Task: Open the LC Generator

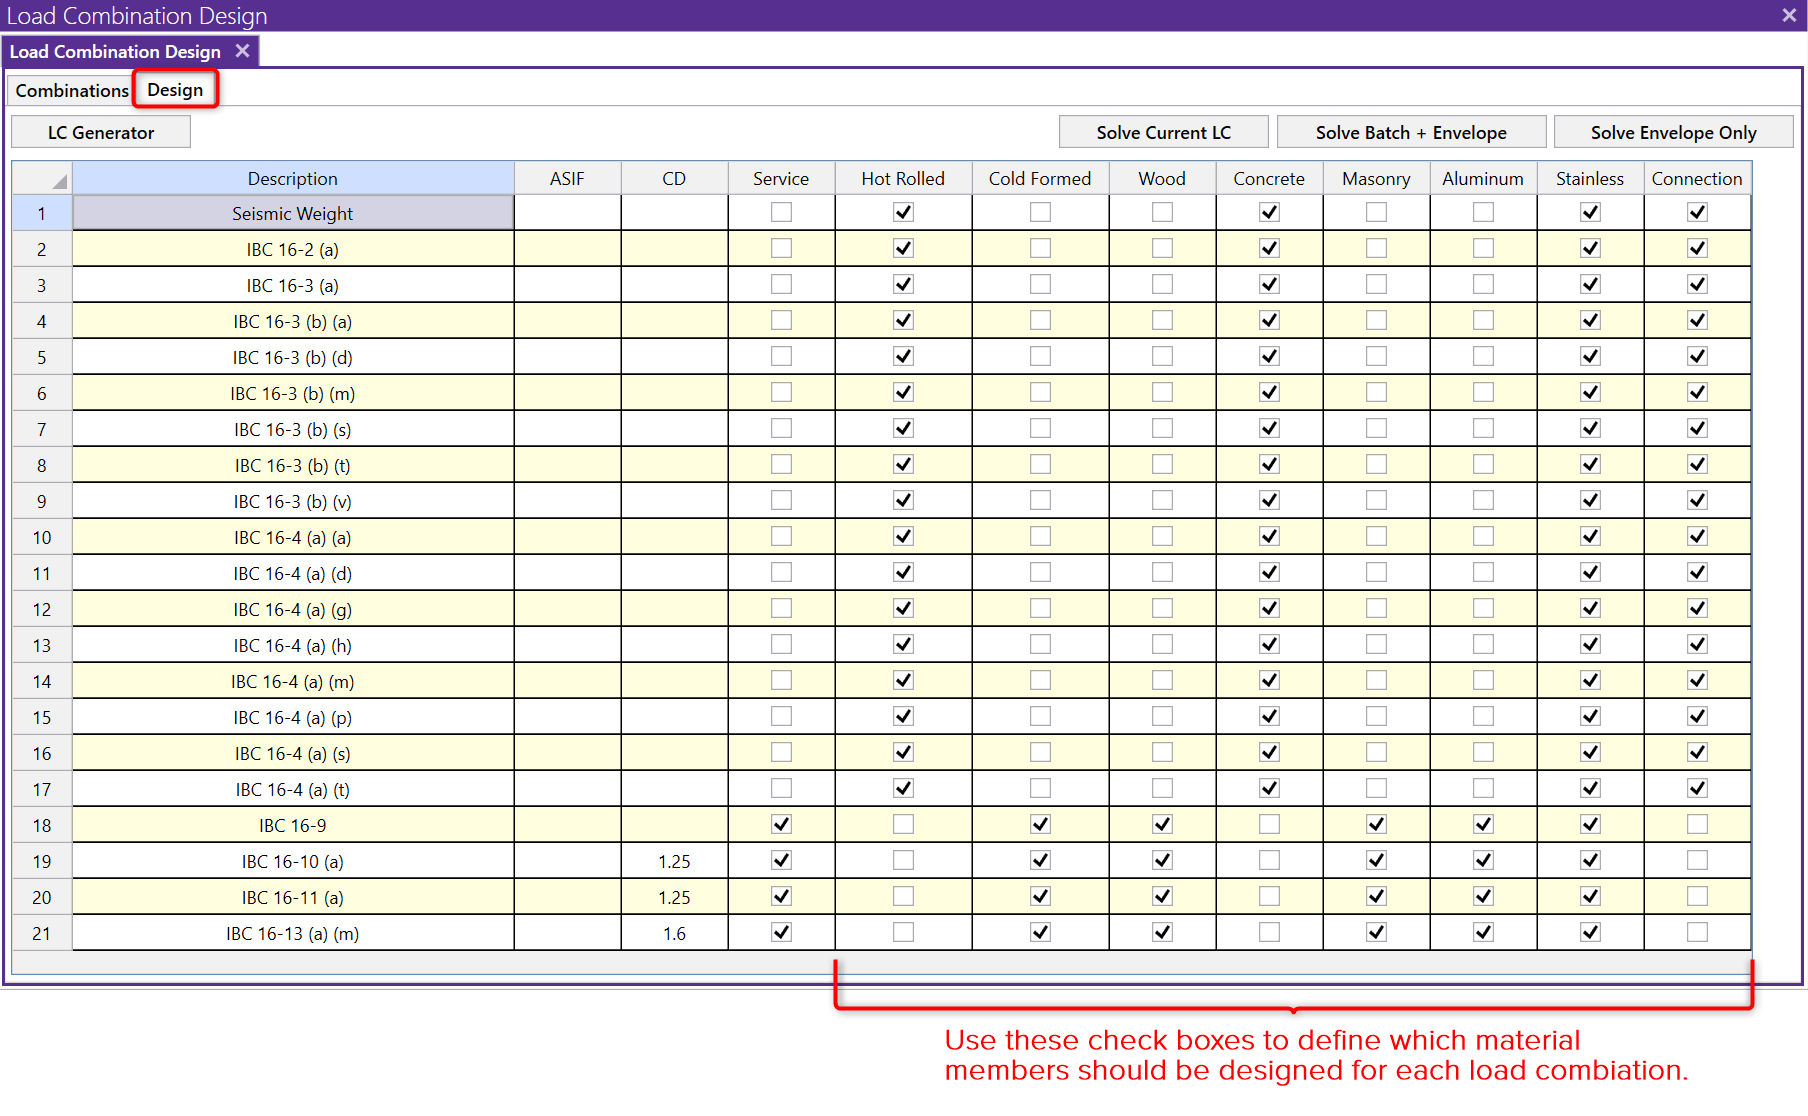Action: (x=101, y=133)
